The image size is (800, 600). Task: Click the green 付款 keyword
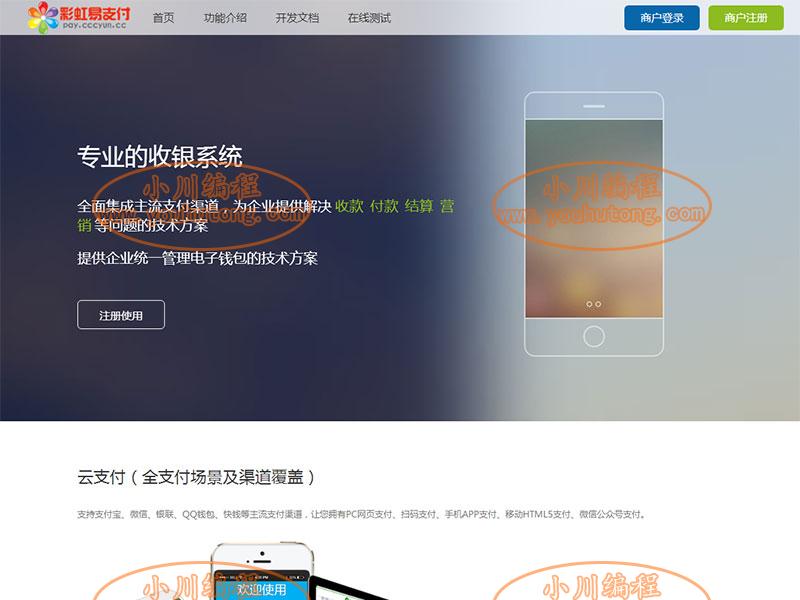pyautogui.click(x=384, y=206)
